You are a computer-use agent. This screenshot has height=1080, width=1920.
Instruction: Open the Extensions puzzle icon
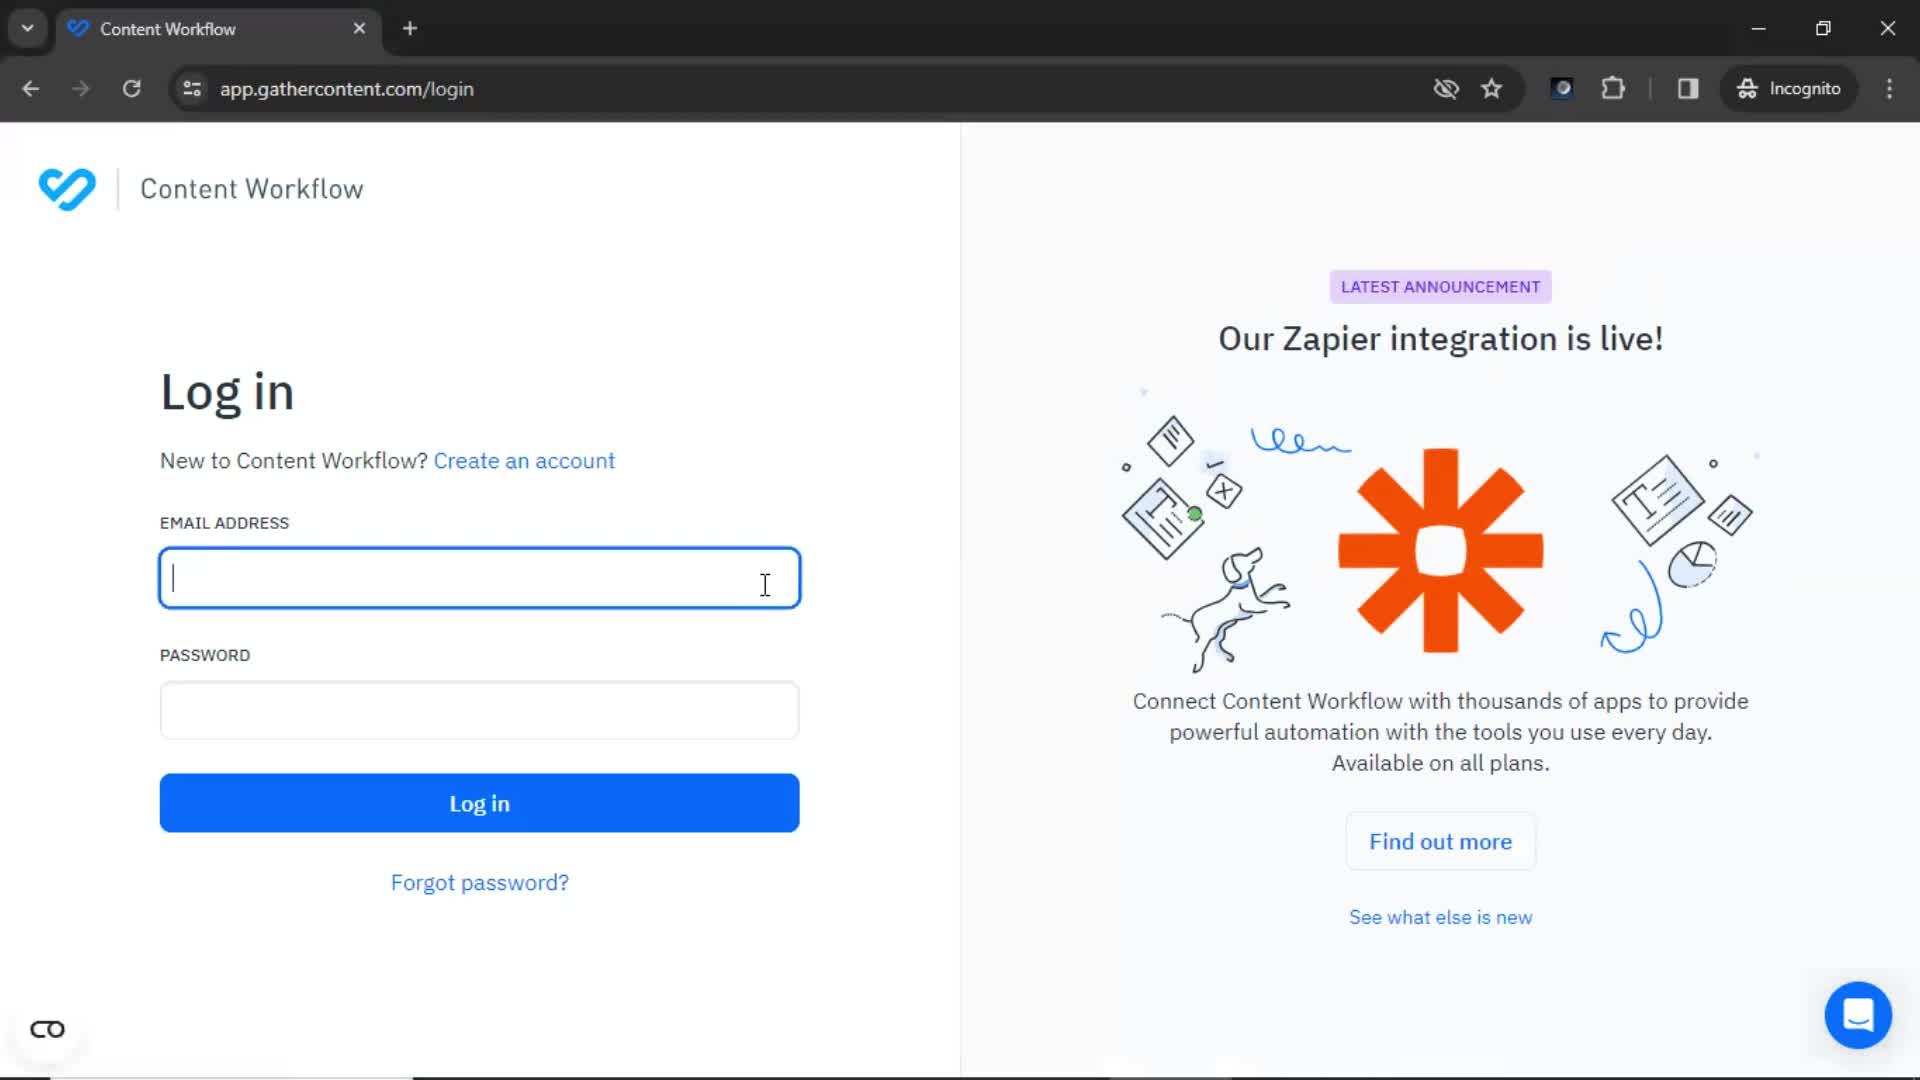click(1612, 89)
